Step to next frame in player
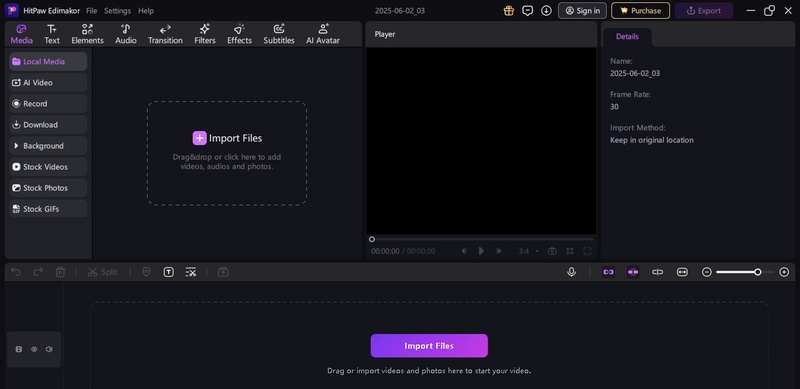Image resolution: width=800 pixels, height=389 pixels. pyautogui.click(x=498, y=251)
